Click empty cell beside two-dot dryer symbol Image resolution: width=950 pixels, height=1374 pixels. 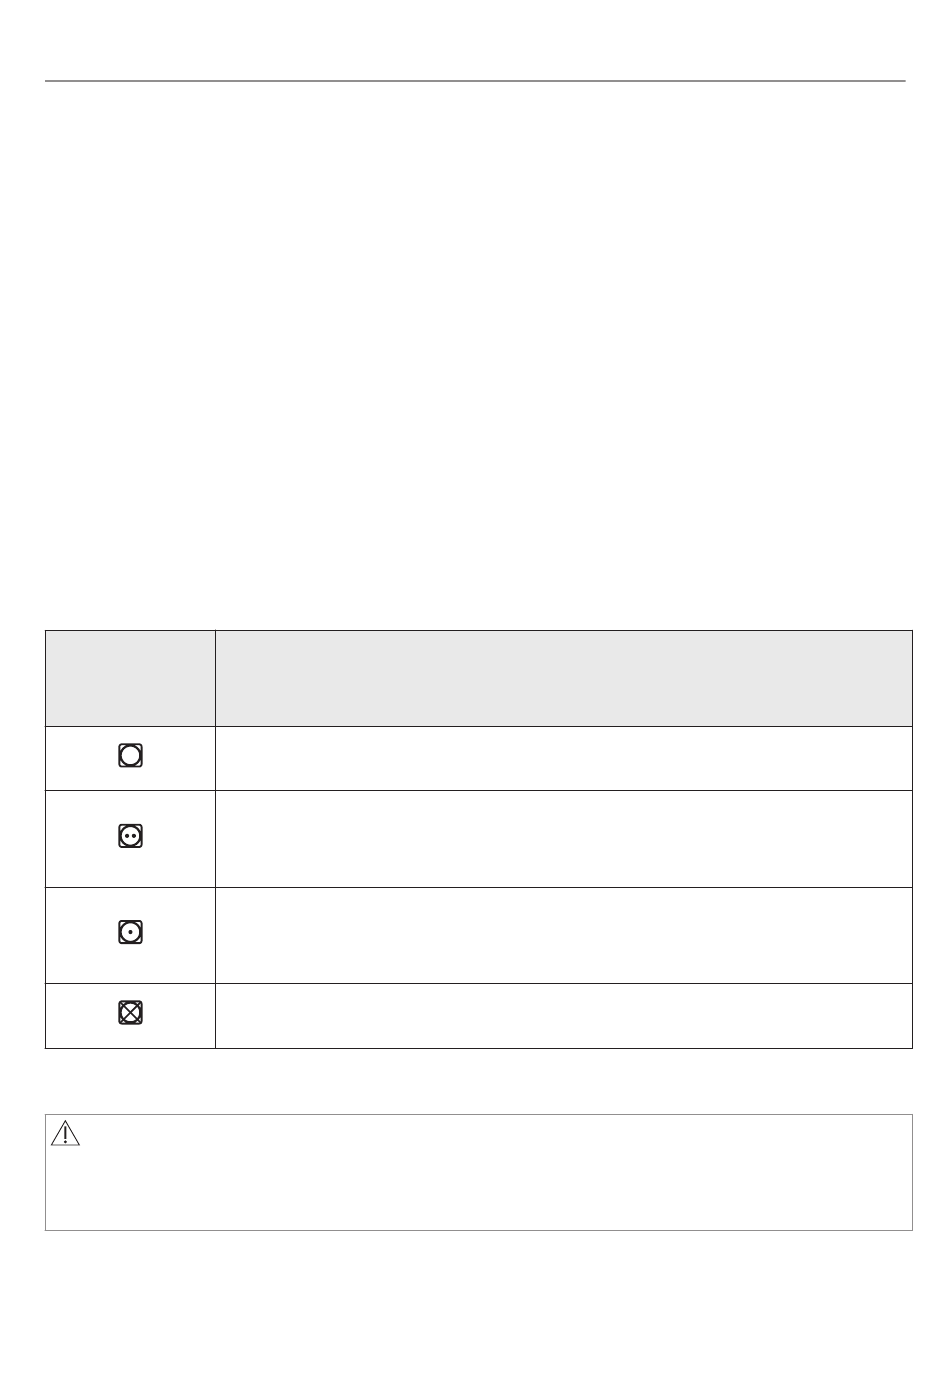[x=564, y=839]
